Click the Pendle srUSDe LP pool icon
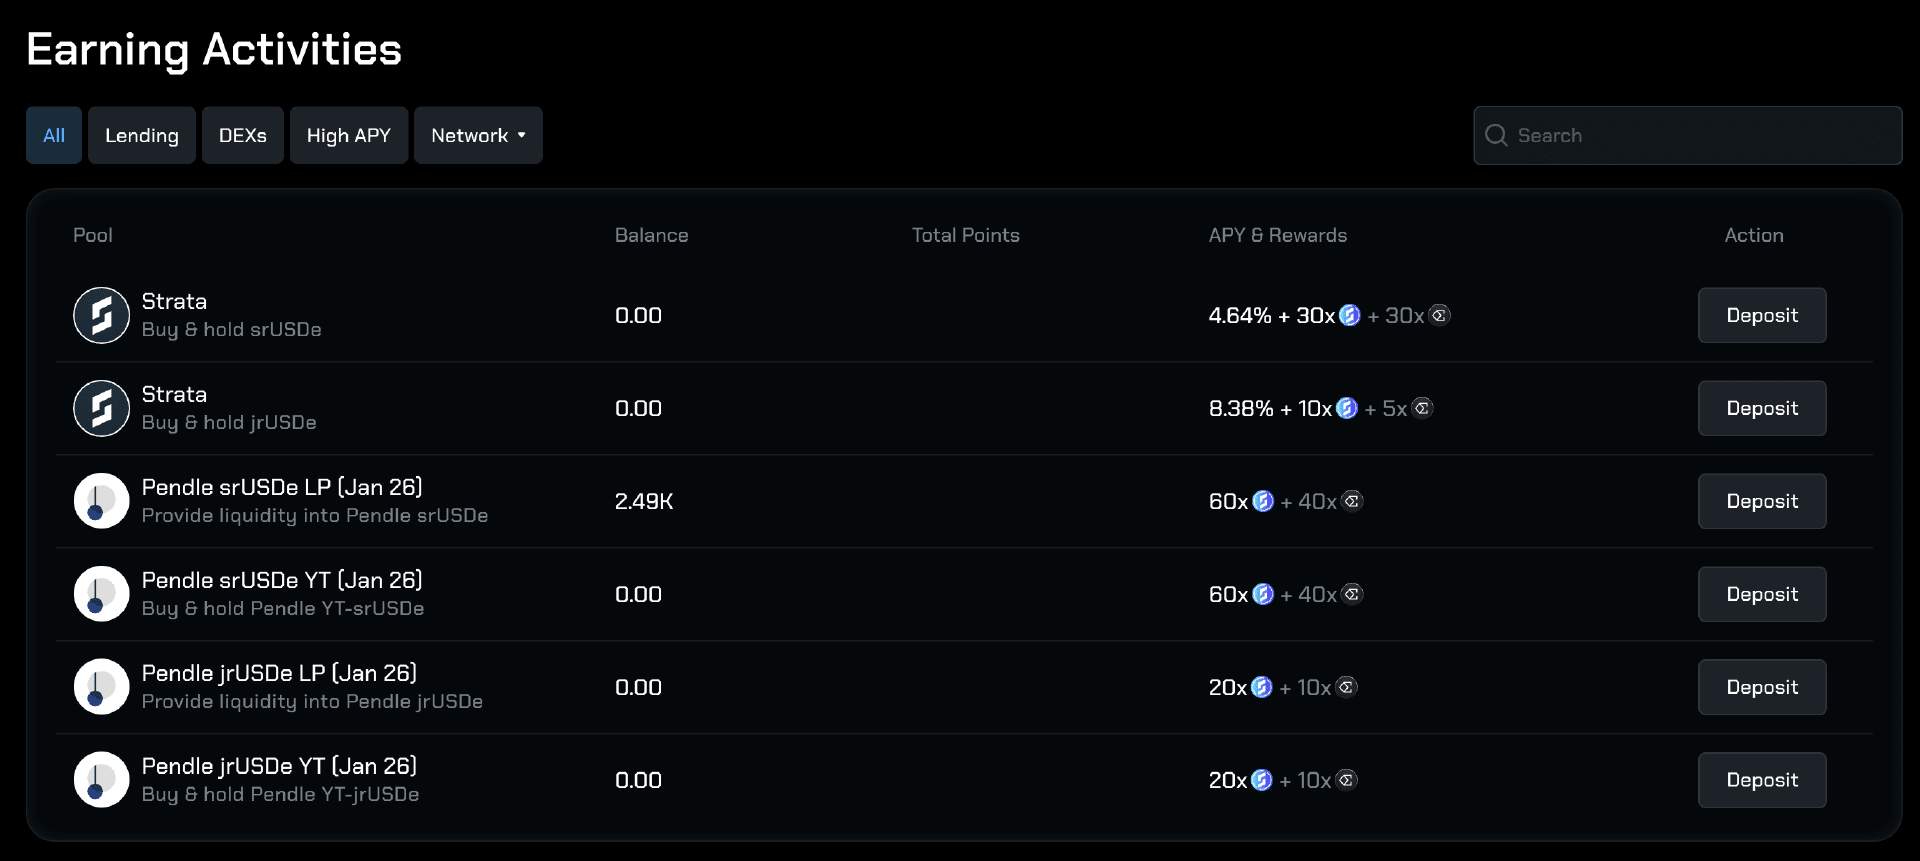 [x=101, y=501]
